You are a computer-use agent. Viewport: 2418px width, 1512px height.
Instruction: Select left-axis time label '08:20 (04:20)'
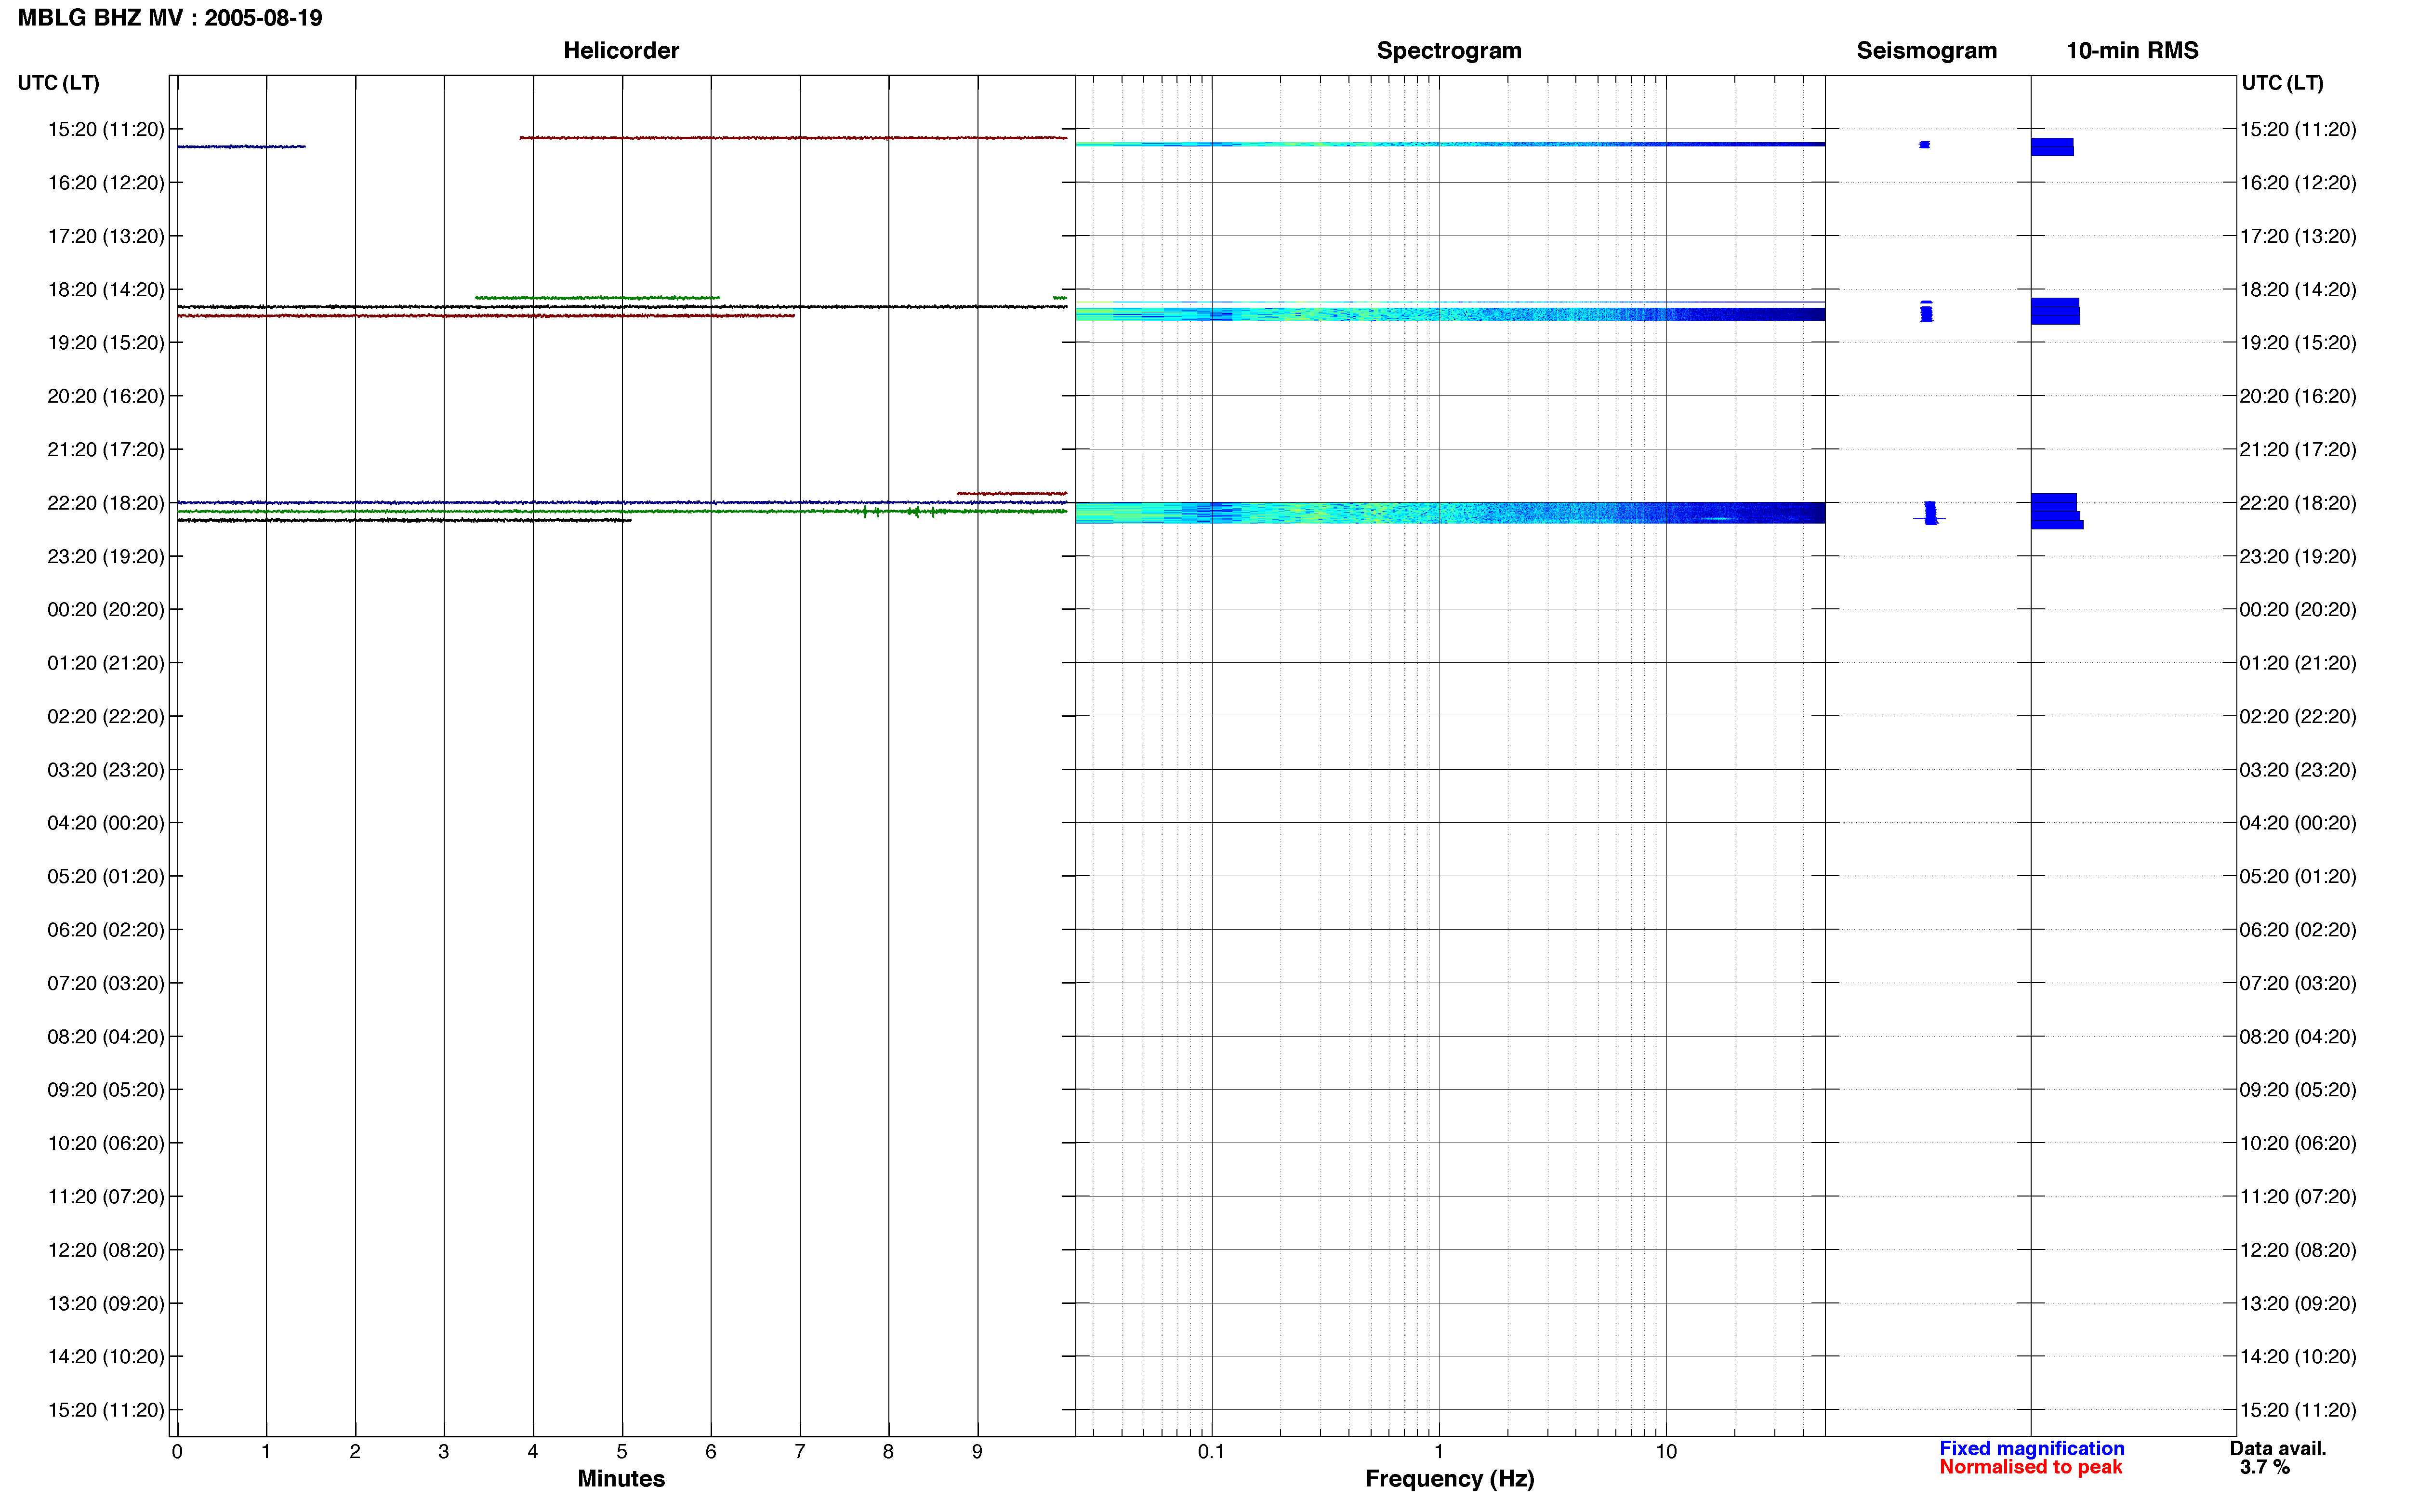tap(105, 1037)
